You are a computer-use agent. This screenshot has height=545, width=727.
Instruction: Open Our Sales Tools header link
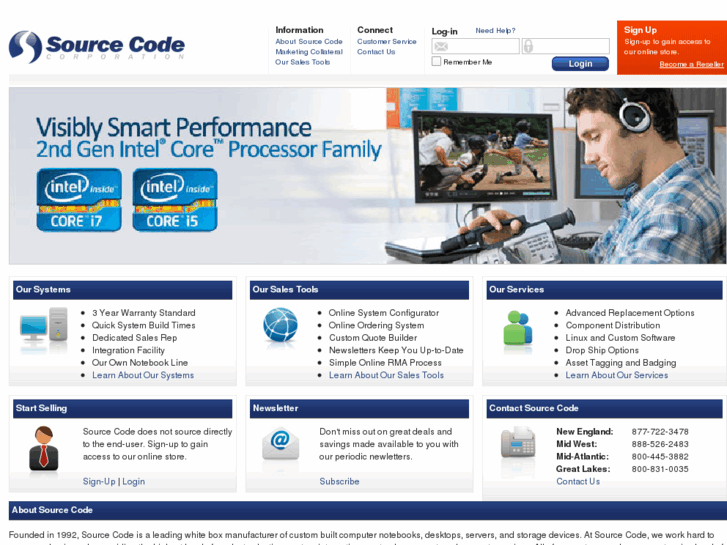(303, 62)
